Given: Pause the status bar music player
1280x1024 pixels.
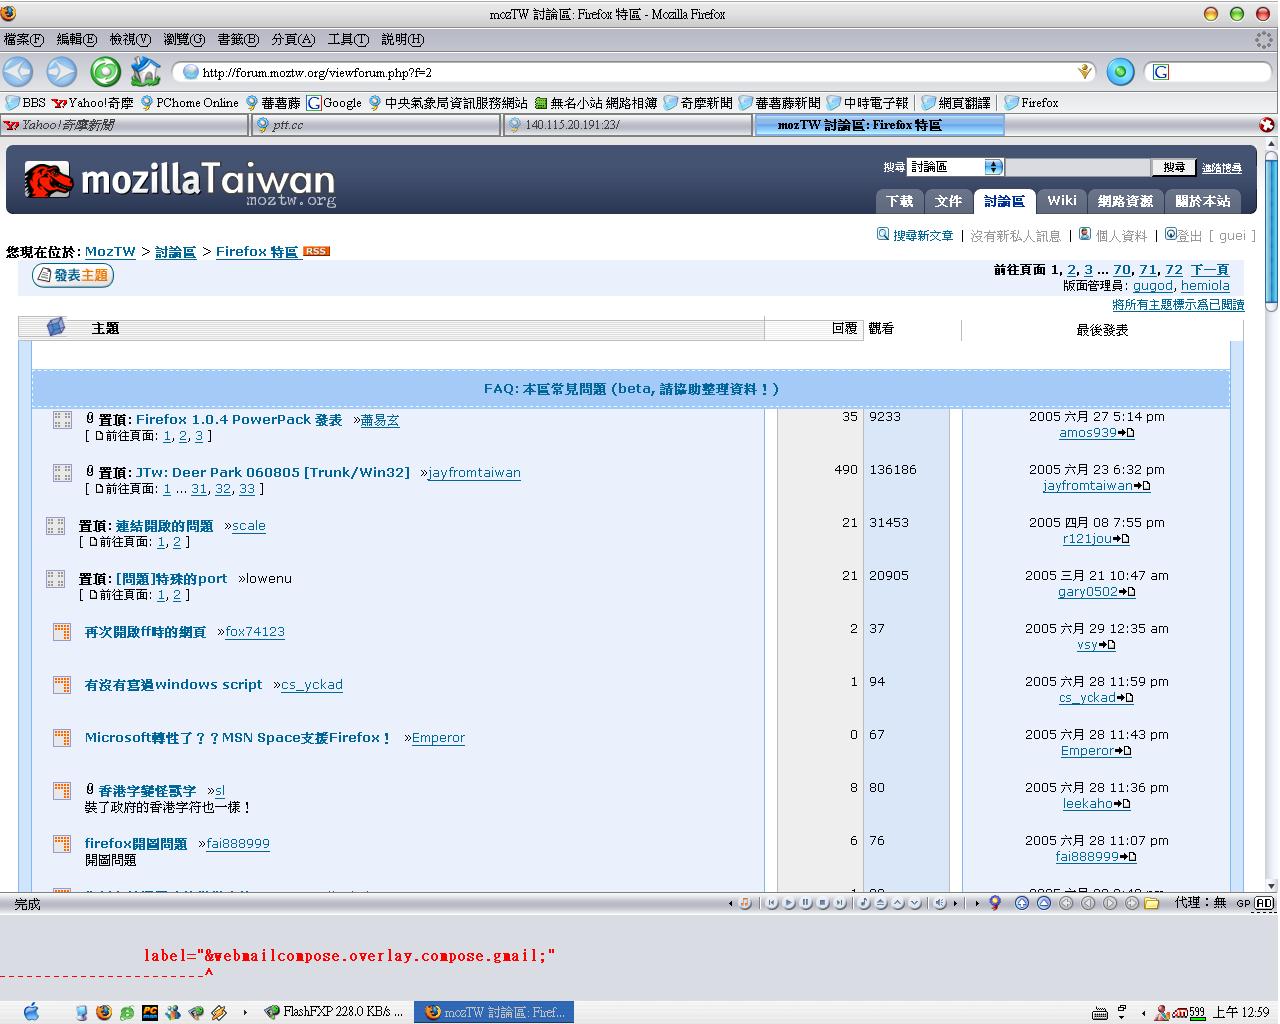Looking at the screenshot, I should [x=806, y=903].
